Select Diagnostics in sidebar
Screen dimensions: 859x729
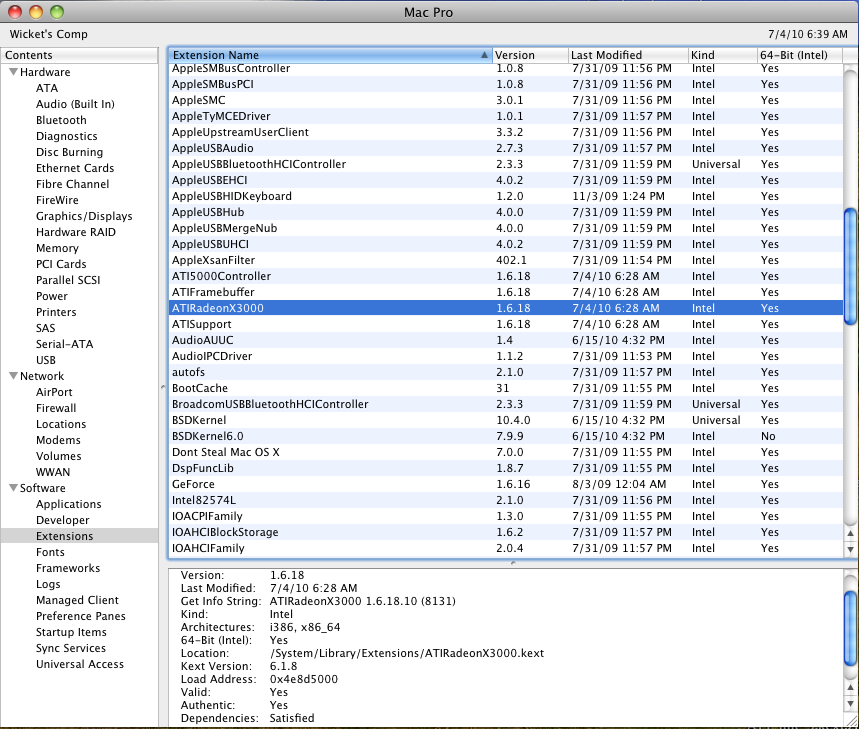(x=67, y=136)
